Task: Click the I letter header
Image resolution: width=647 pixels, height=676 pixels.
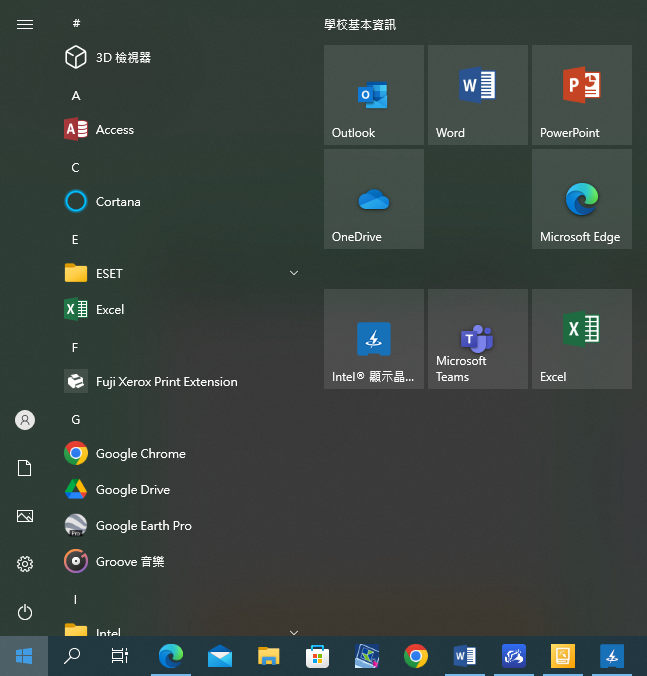Action: (75, 599)
